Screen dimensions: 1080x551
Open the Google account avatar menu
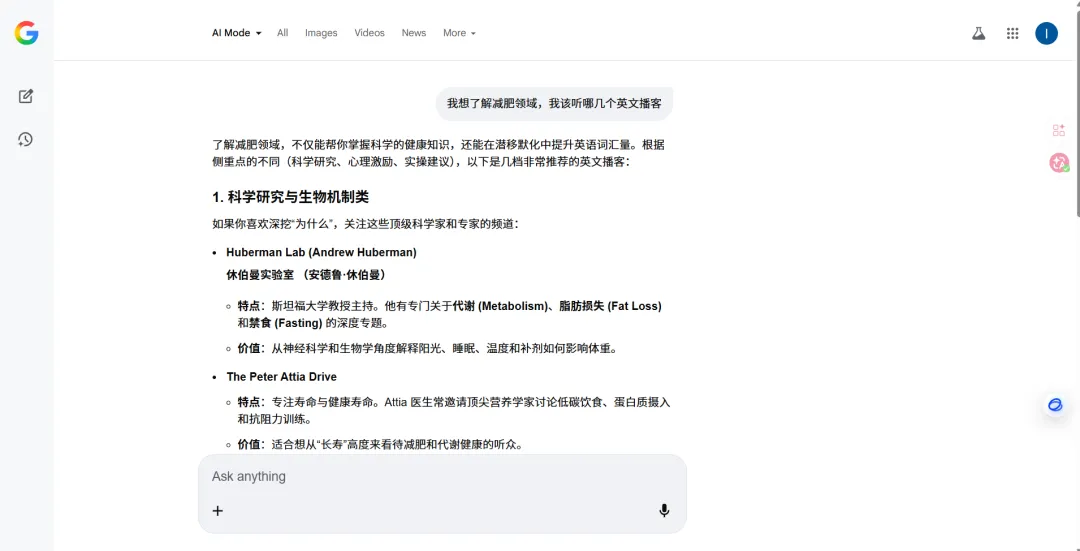(x=1046, y=33)
